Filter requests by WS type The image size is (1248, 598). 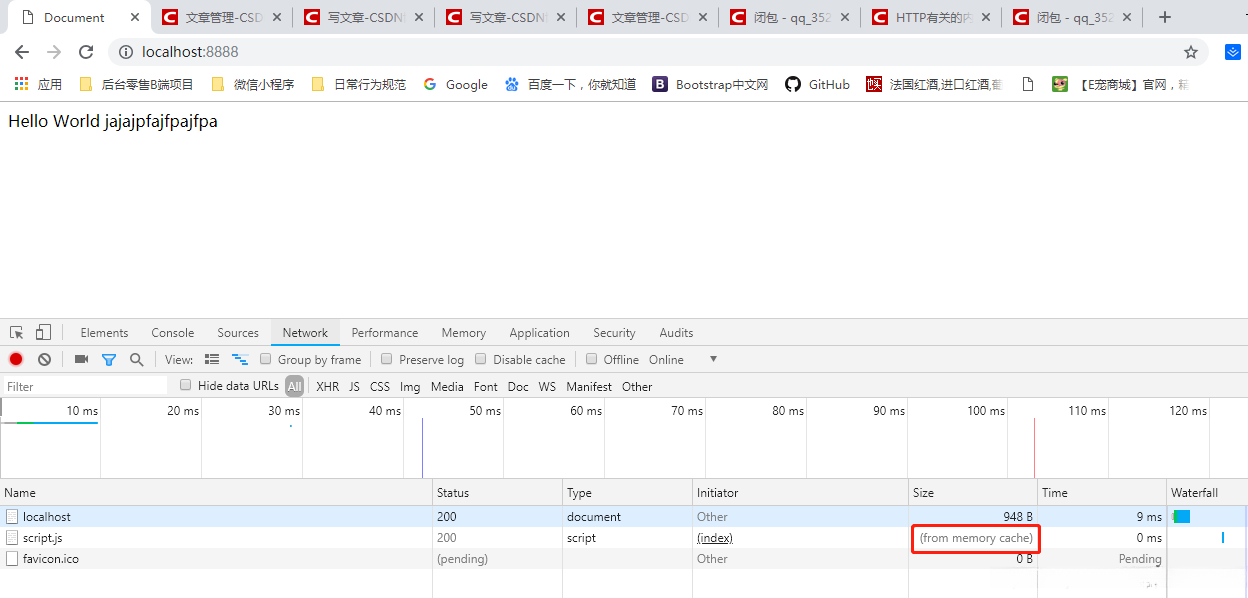point(547,387)
